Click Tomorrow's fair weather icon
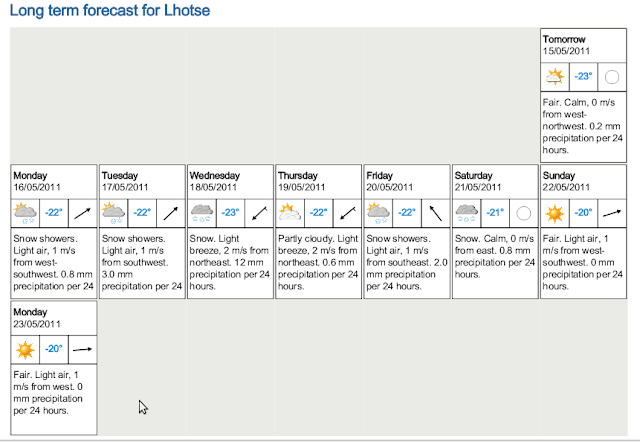The width and height of the screenshot is (640, 442). 553,76
